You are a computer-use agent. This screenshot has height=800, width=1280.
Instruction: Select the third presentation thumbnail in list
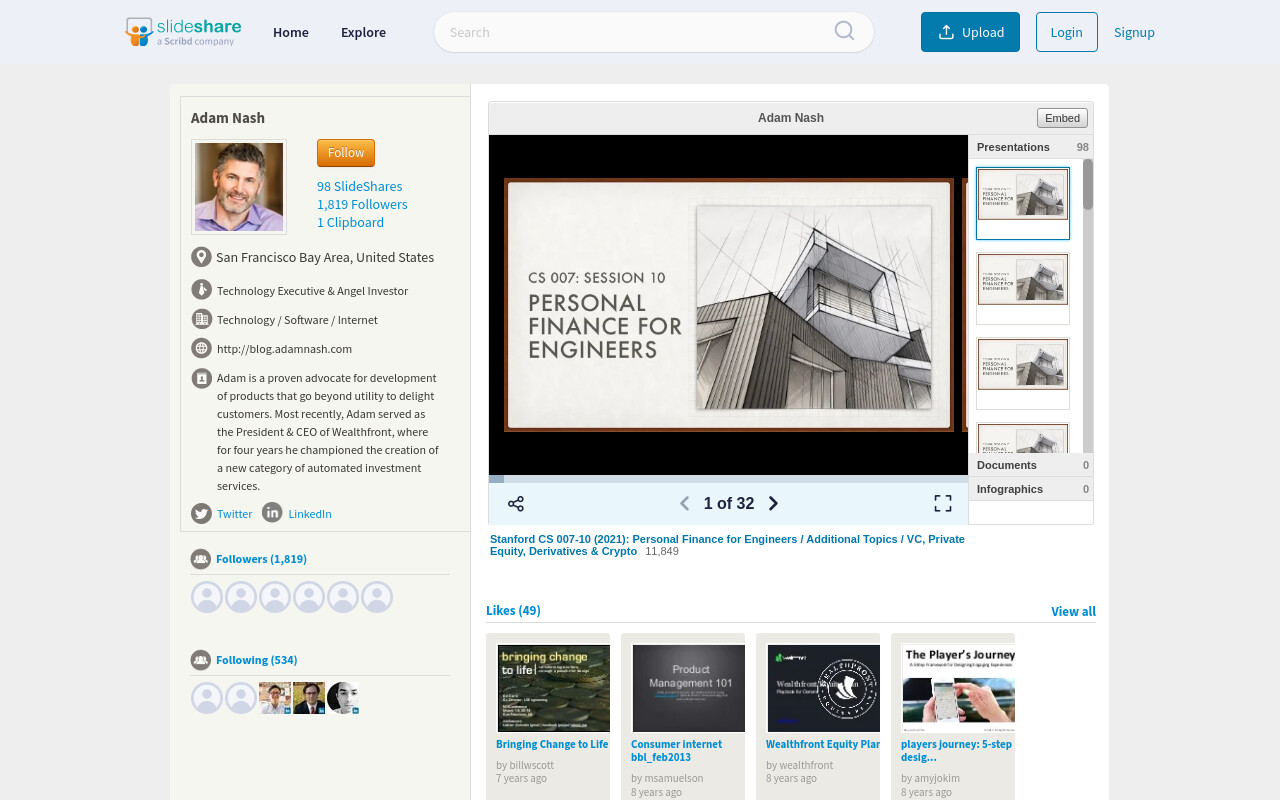1023,373
